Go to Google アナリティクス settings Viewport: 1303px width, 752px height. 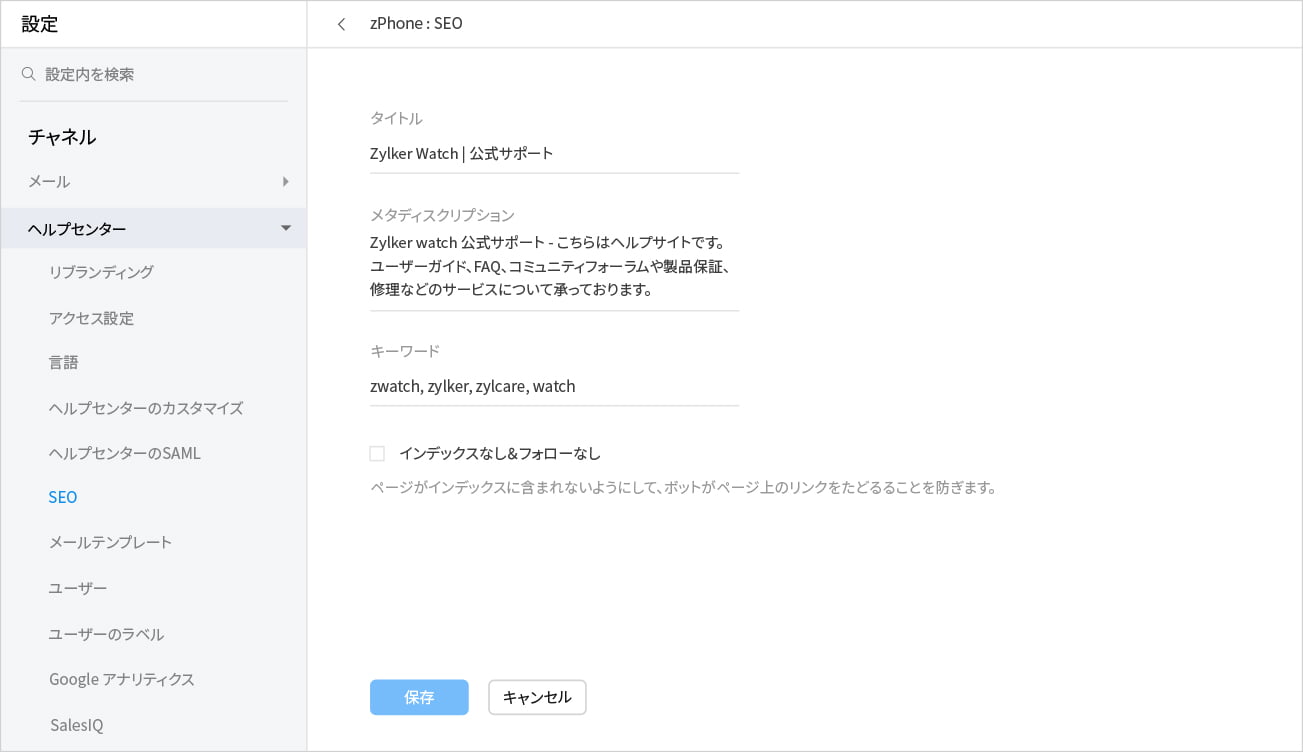pos(122,679)
